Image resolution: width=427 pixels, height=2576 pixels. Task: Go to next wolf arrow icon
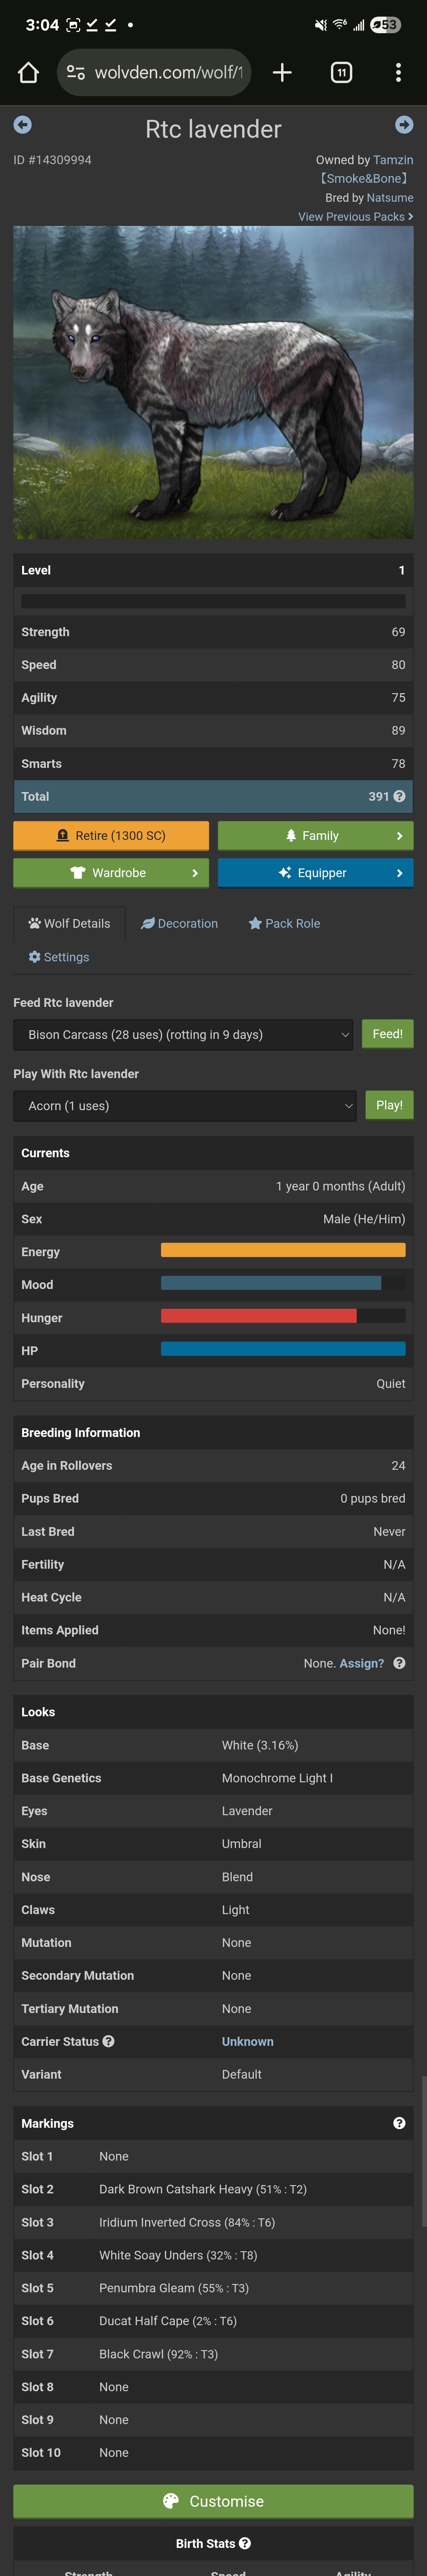pos(404,125)
